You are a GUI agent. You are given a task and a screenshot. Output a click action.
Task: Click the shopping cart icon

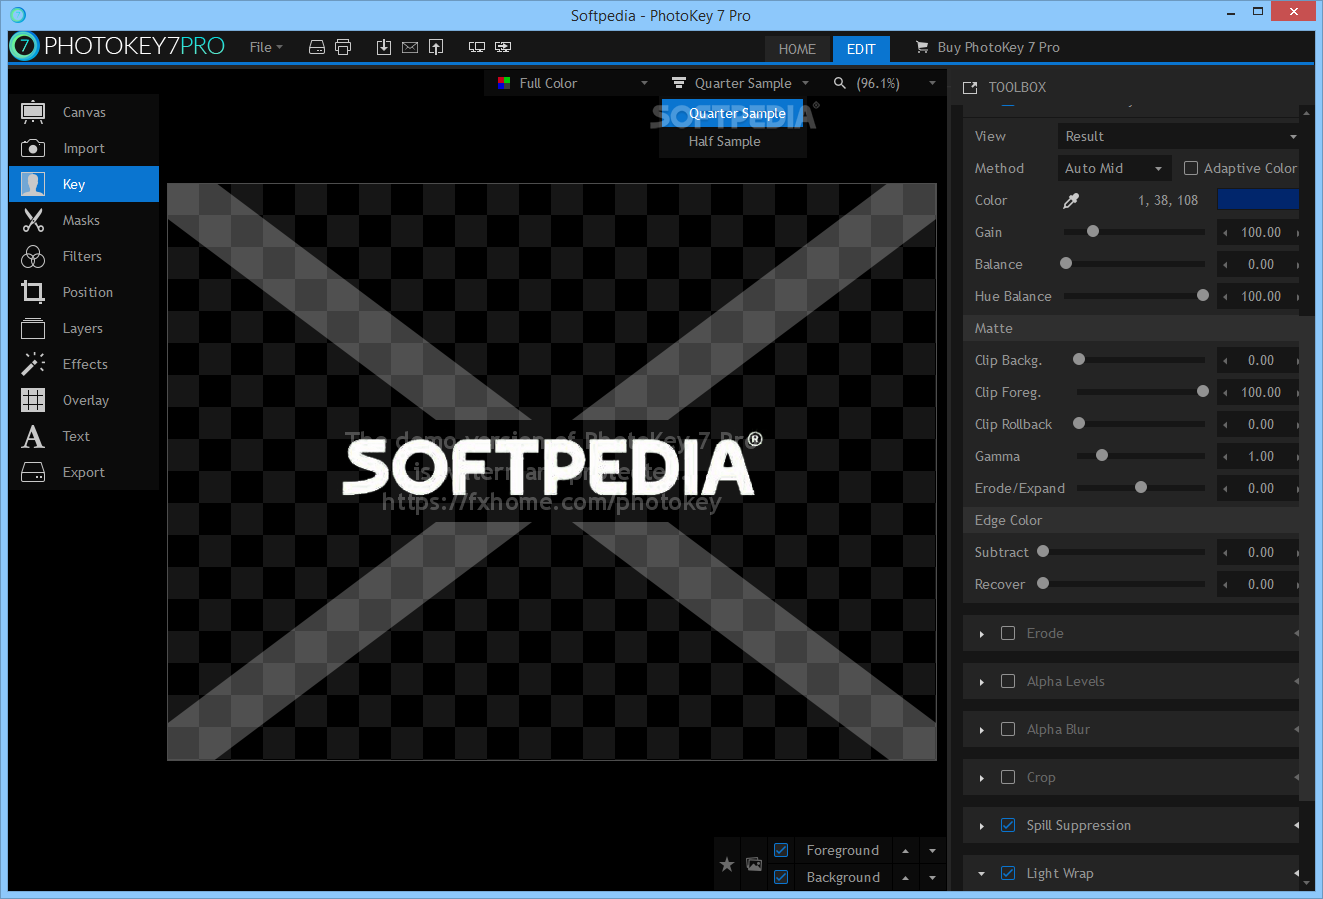tap(922, 47)
